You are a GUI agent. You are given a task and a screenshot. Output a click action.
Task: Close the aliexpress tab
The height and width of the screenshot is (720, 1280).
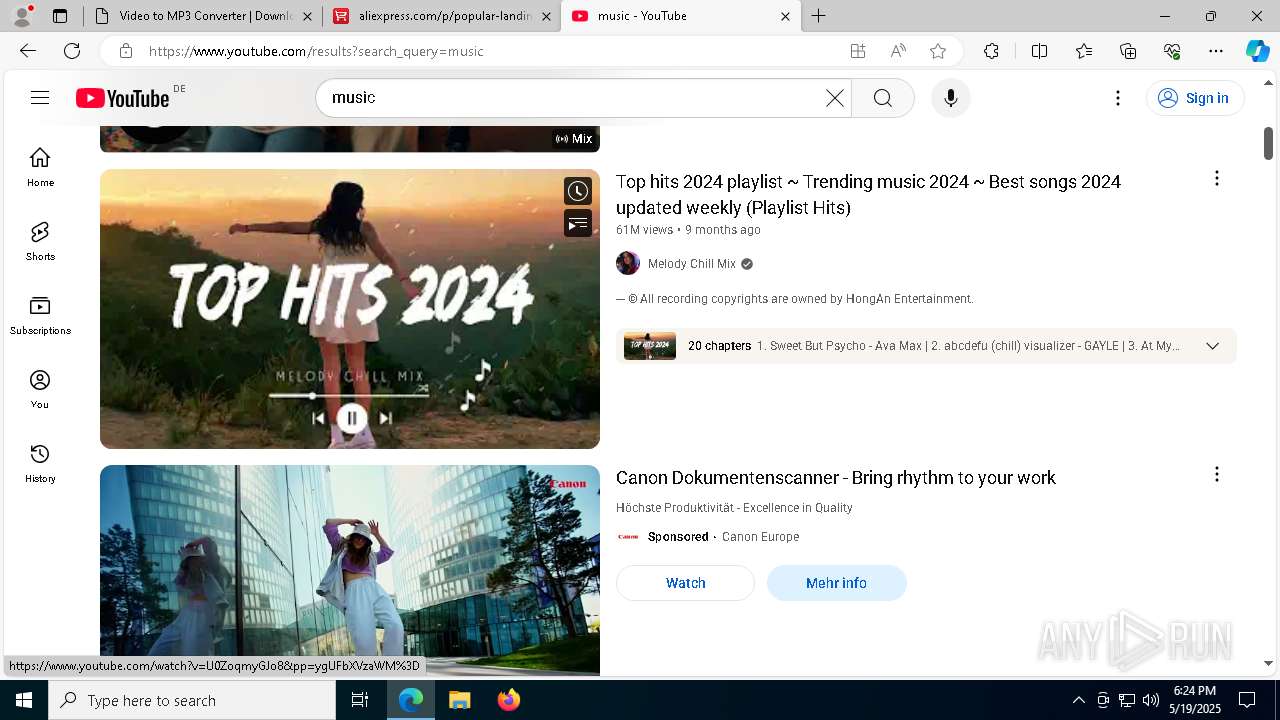[x=546, y=16]
